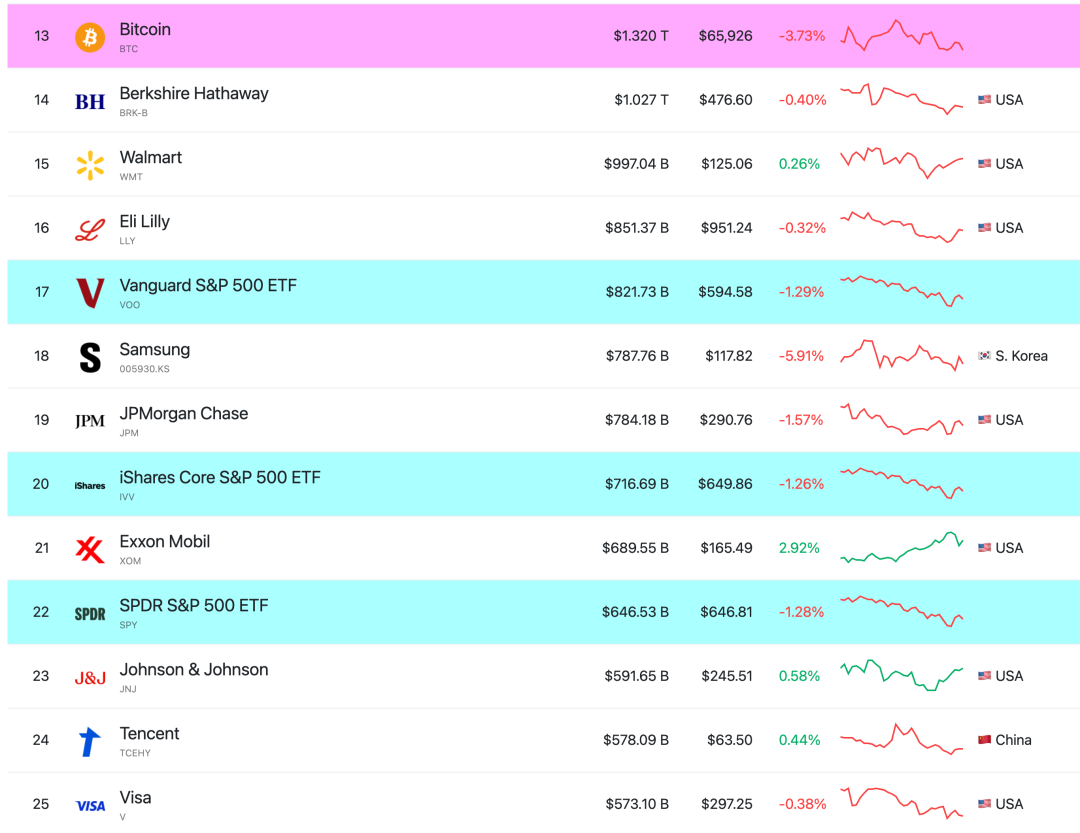The width and height of the screenshot is (1080, 833).
Task: Click Visa market cap $573.10 B
Action: (637, 804)
